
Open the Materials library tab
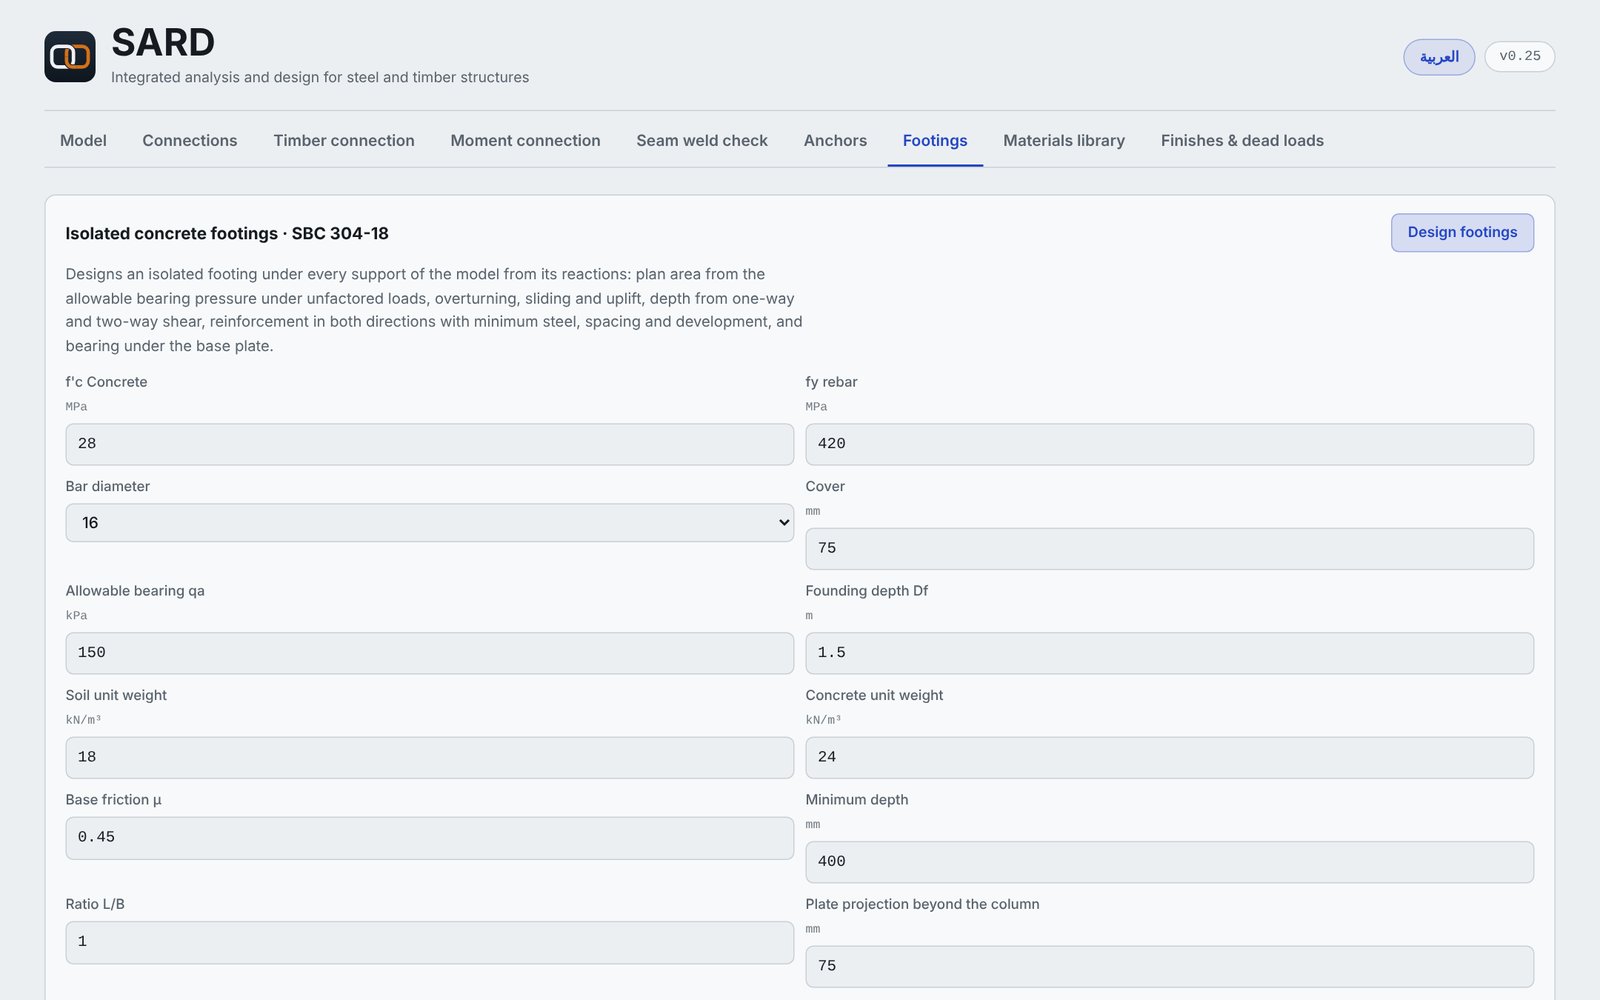click(1064, 141)
